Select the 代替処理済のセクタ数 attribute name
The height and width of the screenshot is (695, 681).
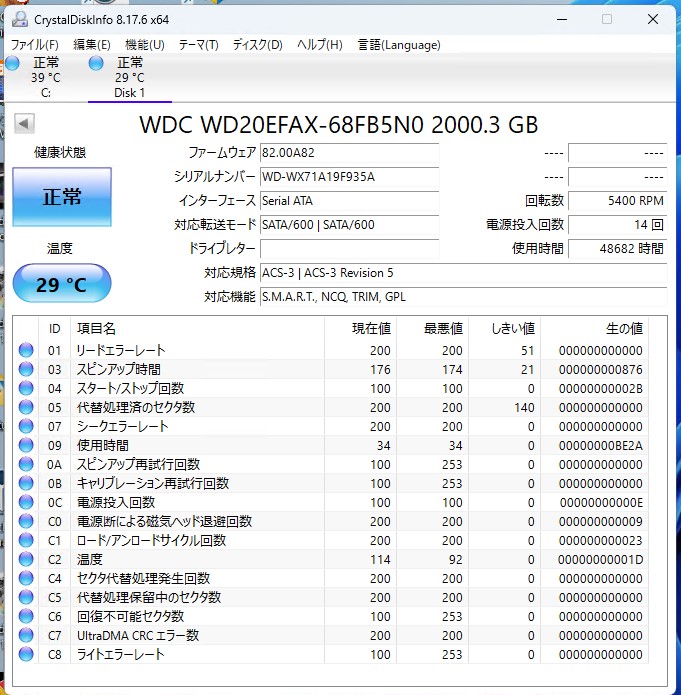(x=136, y=407)
